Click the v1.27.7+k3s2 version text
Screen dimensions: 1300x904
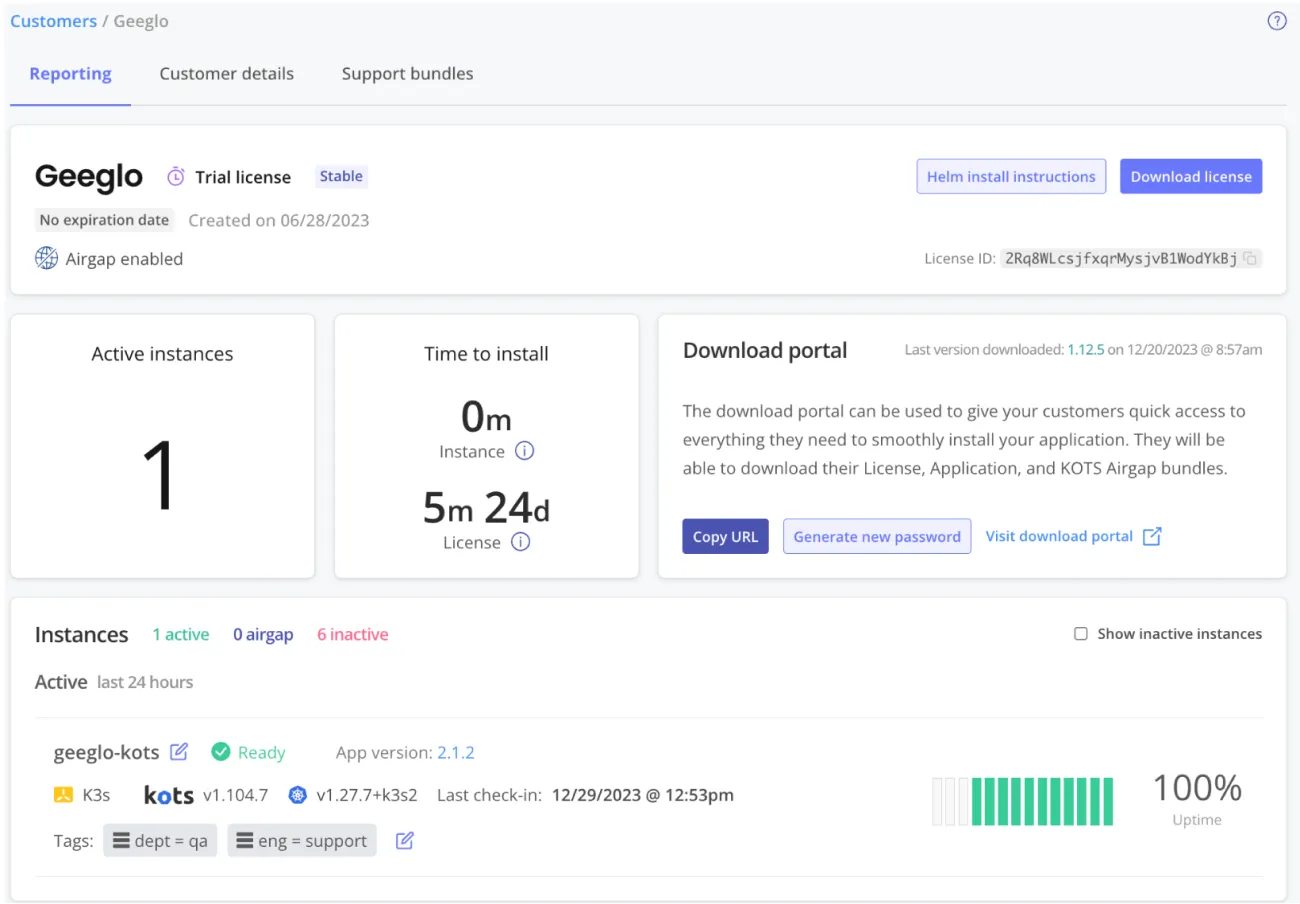(x=367, y=795)
